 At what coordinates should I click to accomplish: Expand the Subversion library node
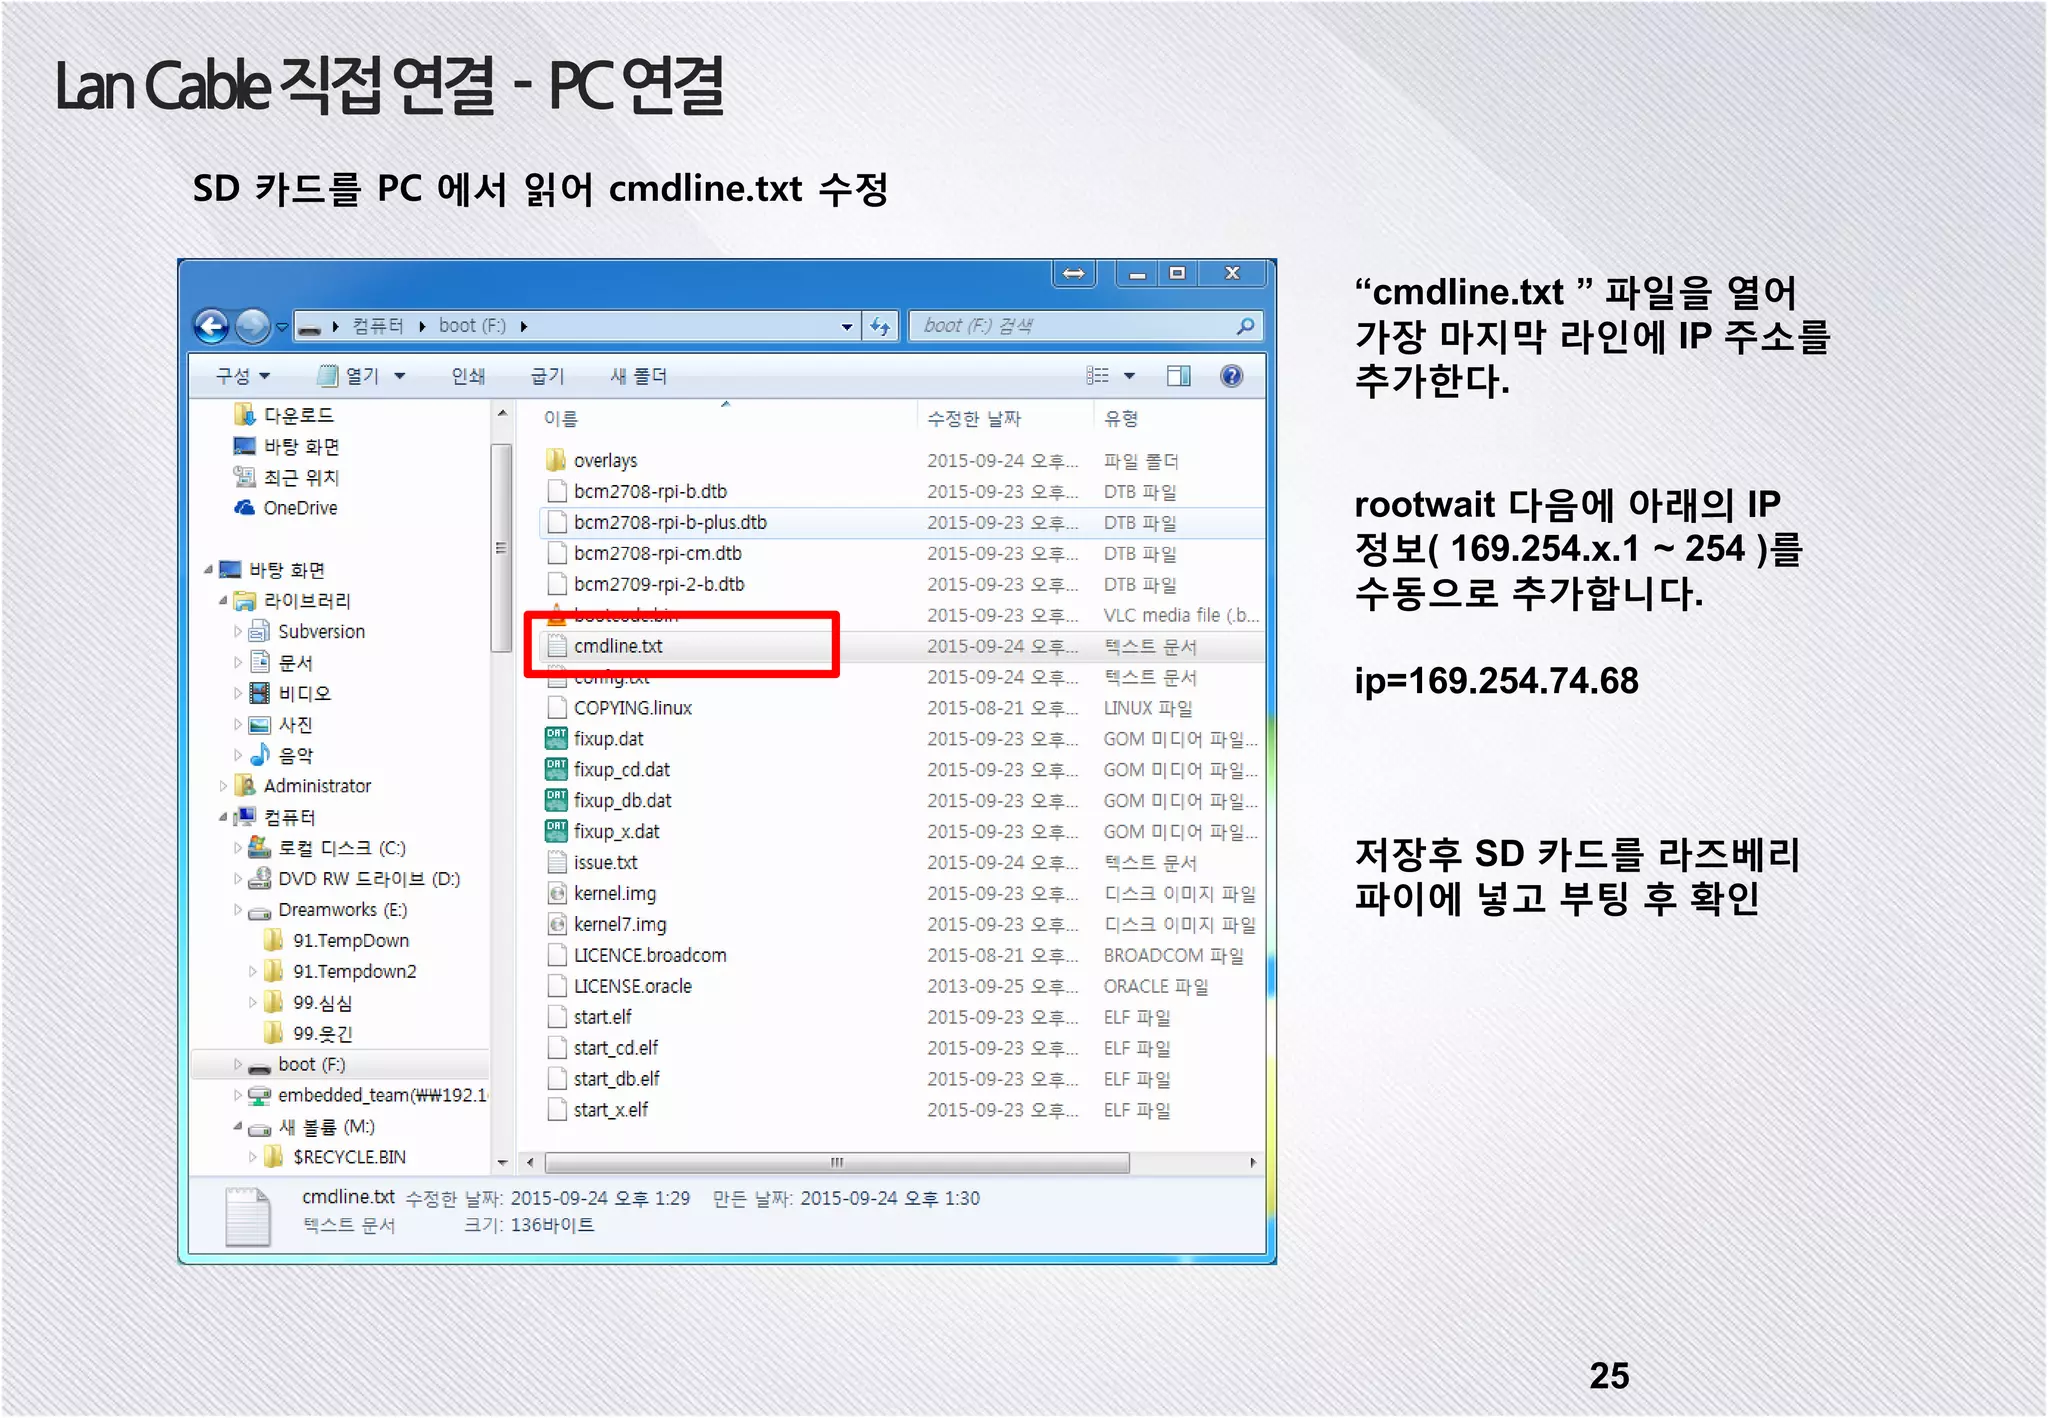point(238,632)
